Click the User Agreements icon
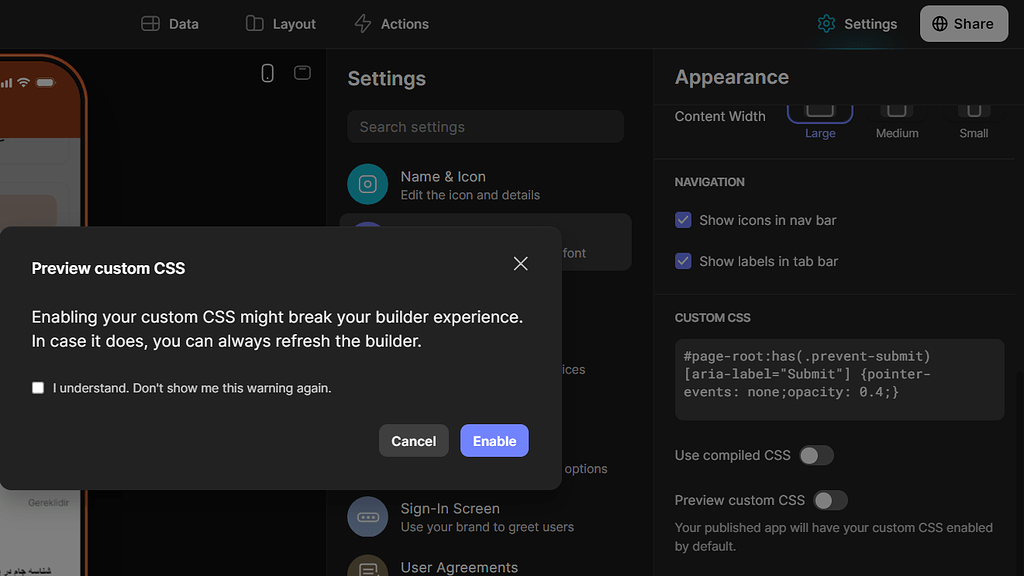Viewport: 1024px width, 576px height. tap(367, 567)
